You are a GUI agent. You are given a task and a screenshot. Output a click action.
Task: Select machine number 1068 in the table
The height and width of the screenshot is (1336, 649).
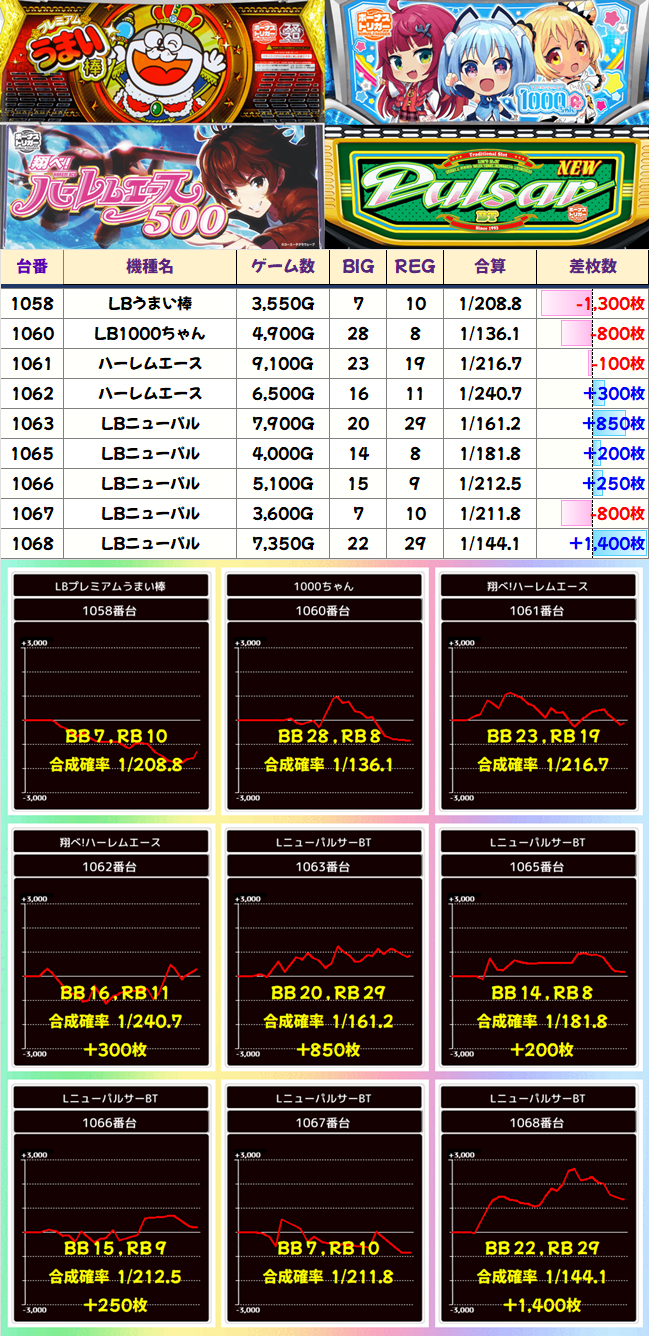click(32, 544)
